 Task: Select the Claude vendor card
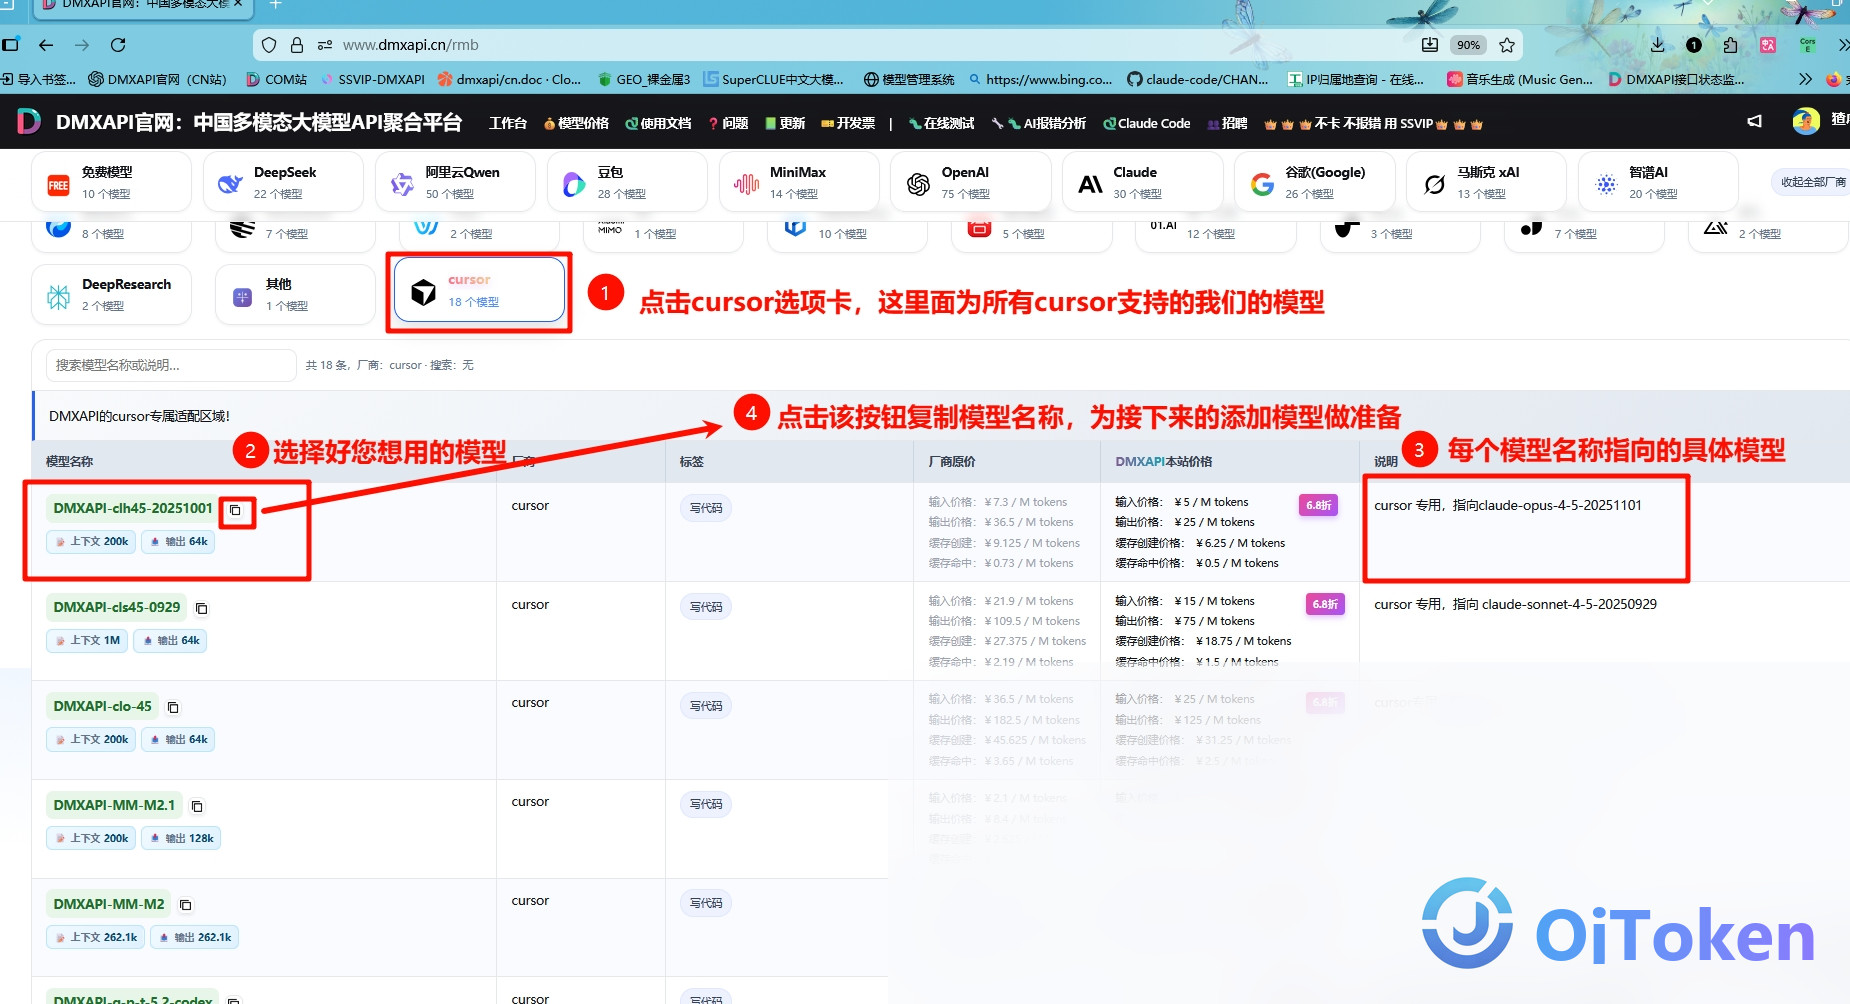tap(1143, 182)
